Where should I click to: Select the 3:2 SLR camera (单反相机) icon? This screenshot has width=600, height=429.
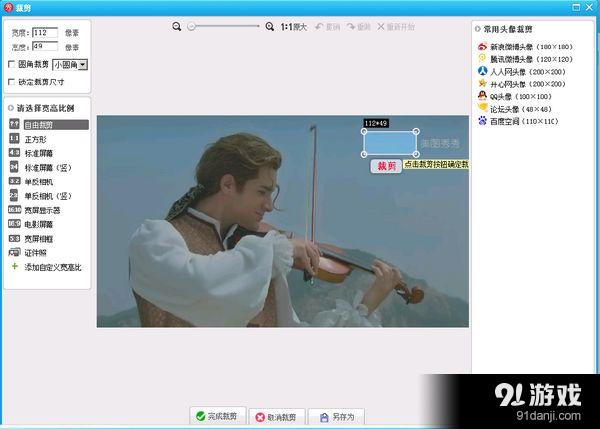pos(14,181)
